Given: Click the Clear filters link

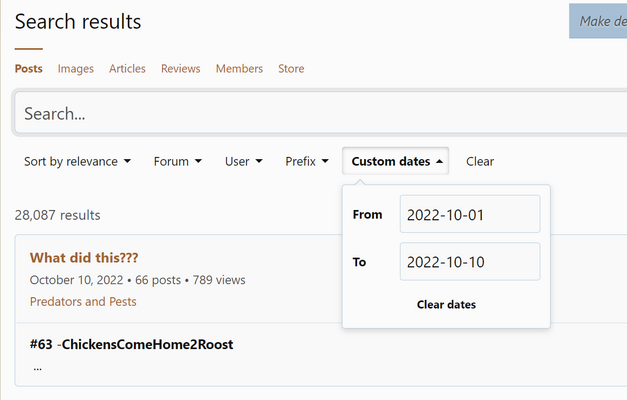Looking at the screenshot, I should (480, 161).
